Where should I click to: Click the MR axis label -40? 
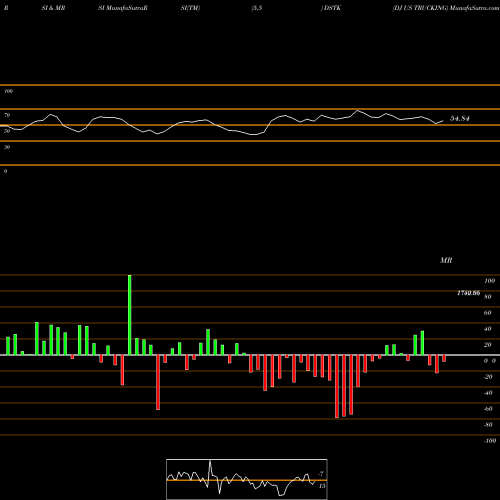488,393
